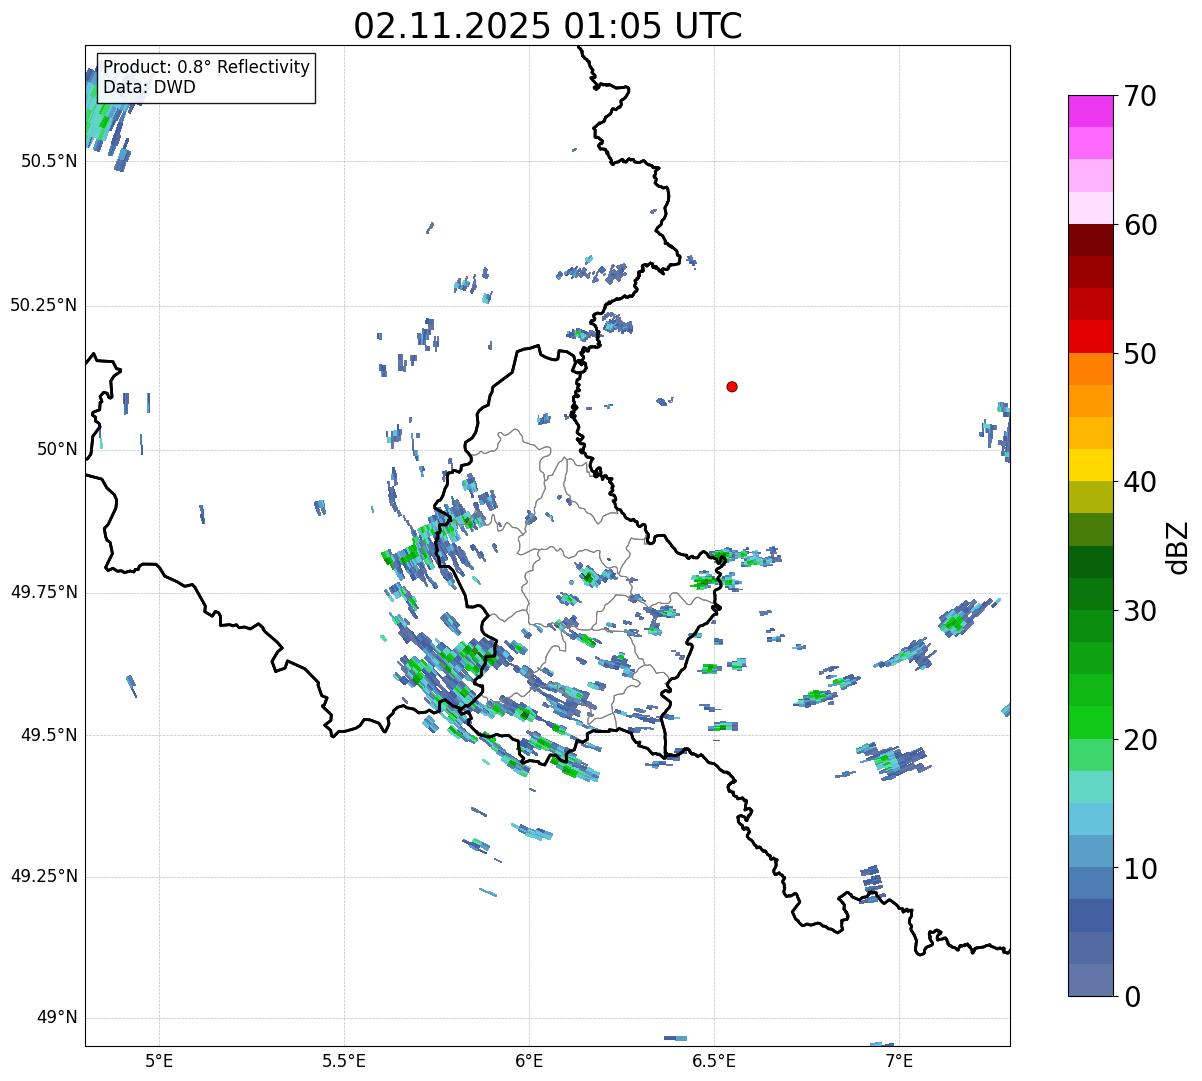Image resolution: width=1202 pixels, height=1081 pixels.
Task: Pick the magenta swatch at colorbar top
Action: click(1091, 111)
